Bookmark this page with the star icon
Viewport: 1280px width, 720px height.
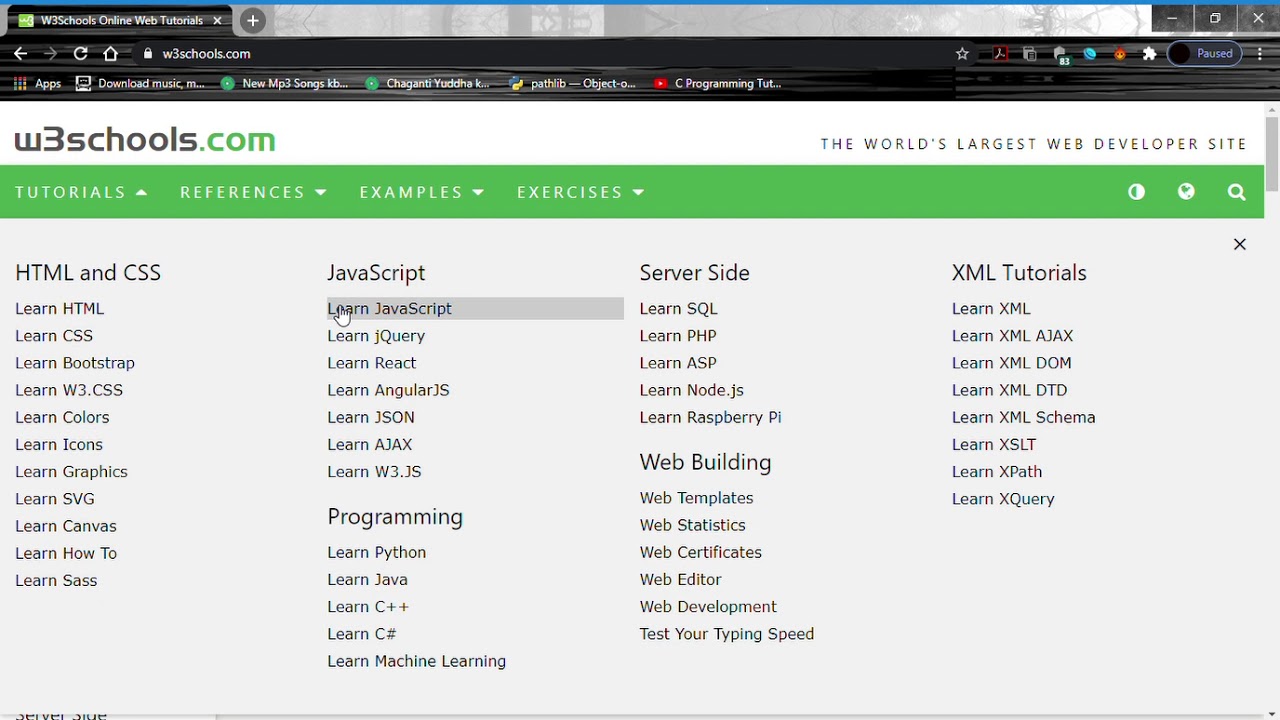pyautogui.click(x=962, y=54)
